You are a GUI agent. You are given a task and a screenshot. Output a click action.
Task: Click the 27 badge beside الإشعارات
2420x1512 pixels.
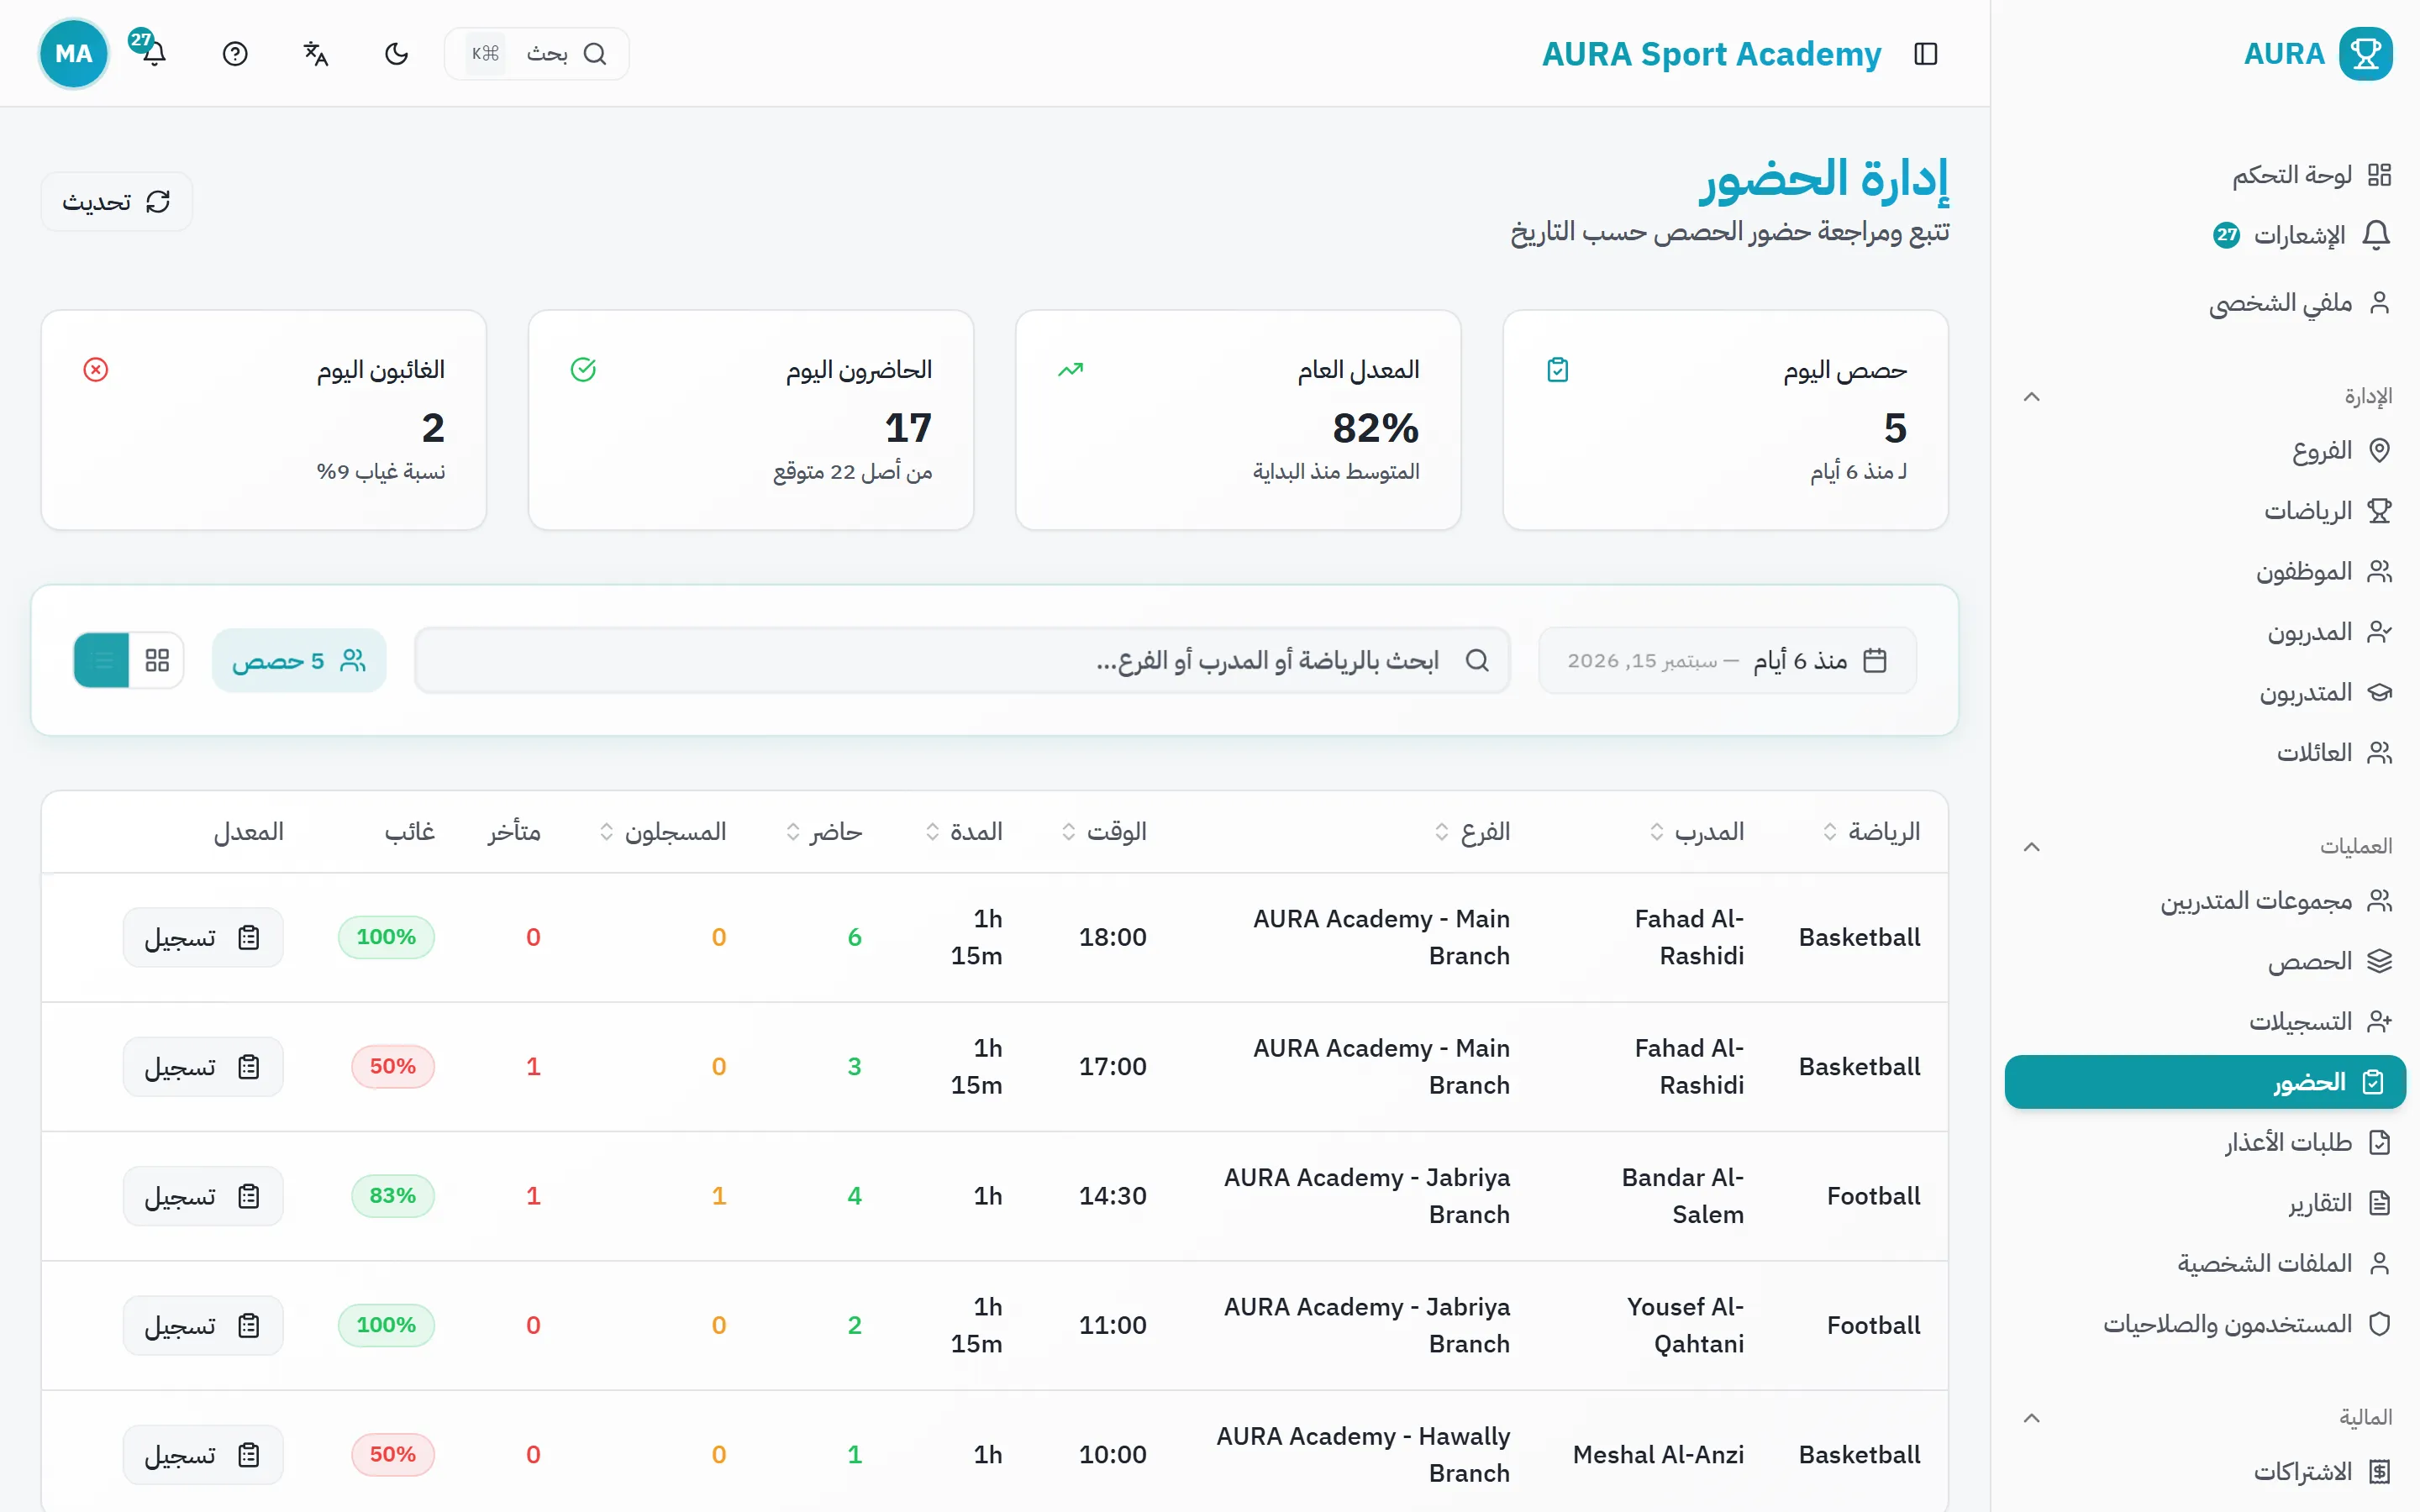2226,235
